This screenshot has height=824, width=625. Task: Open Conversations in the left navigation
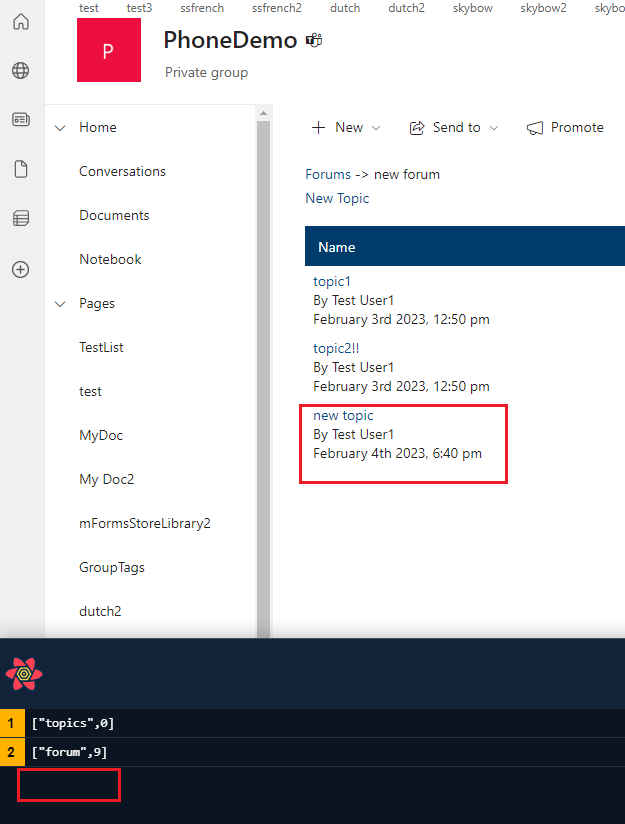pos(122,172)
